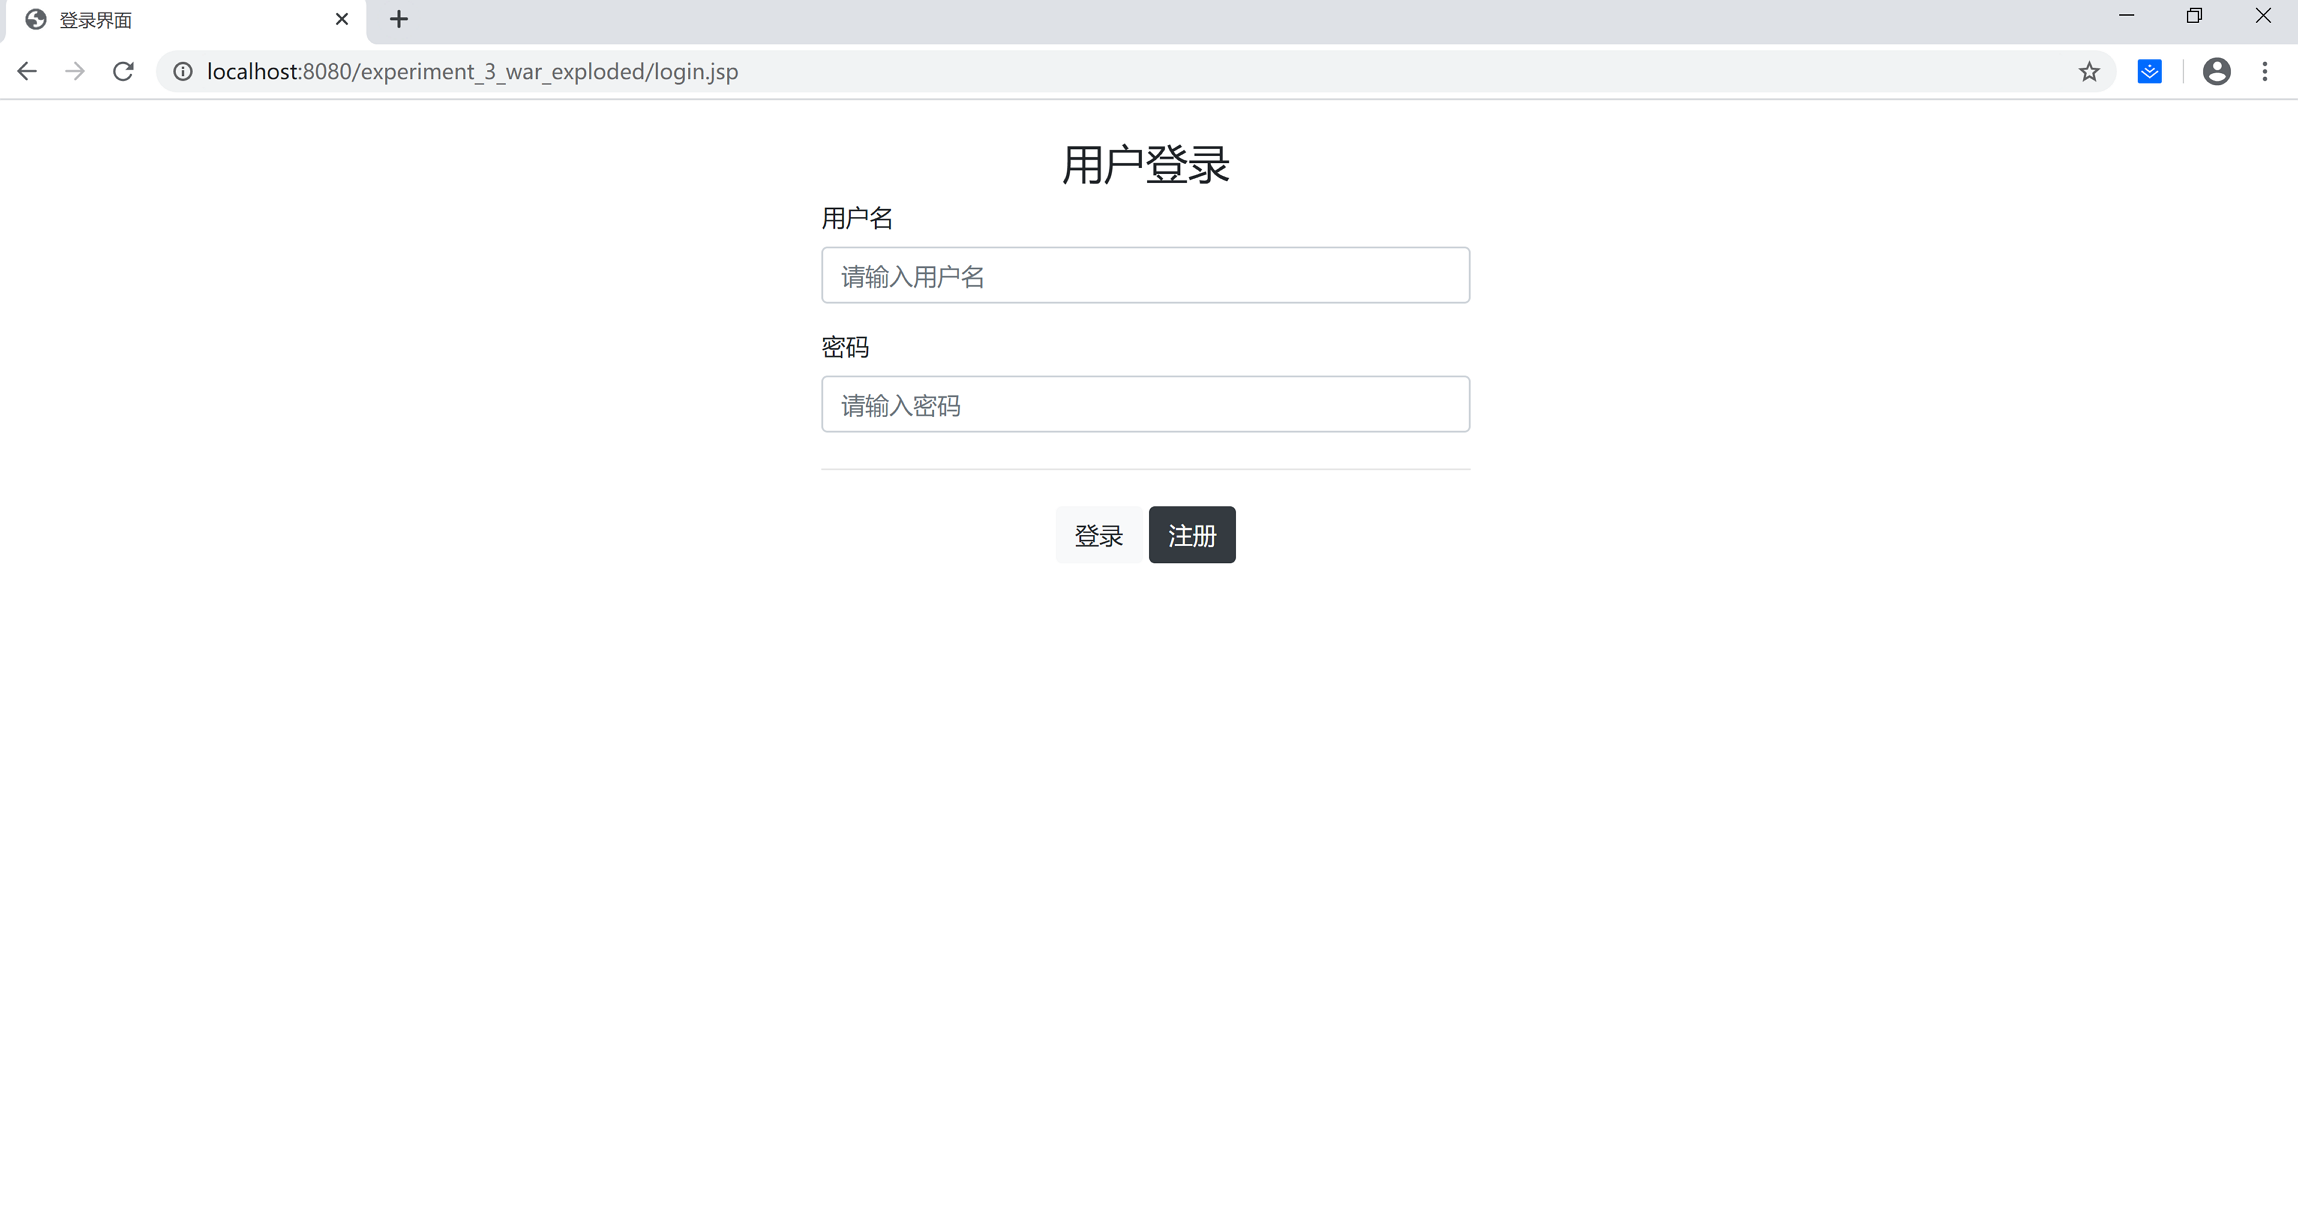Focus the 请输入密码 password field
This screenshot has width=2298, height=1228.
point(1144,404)
